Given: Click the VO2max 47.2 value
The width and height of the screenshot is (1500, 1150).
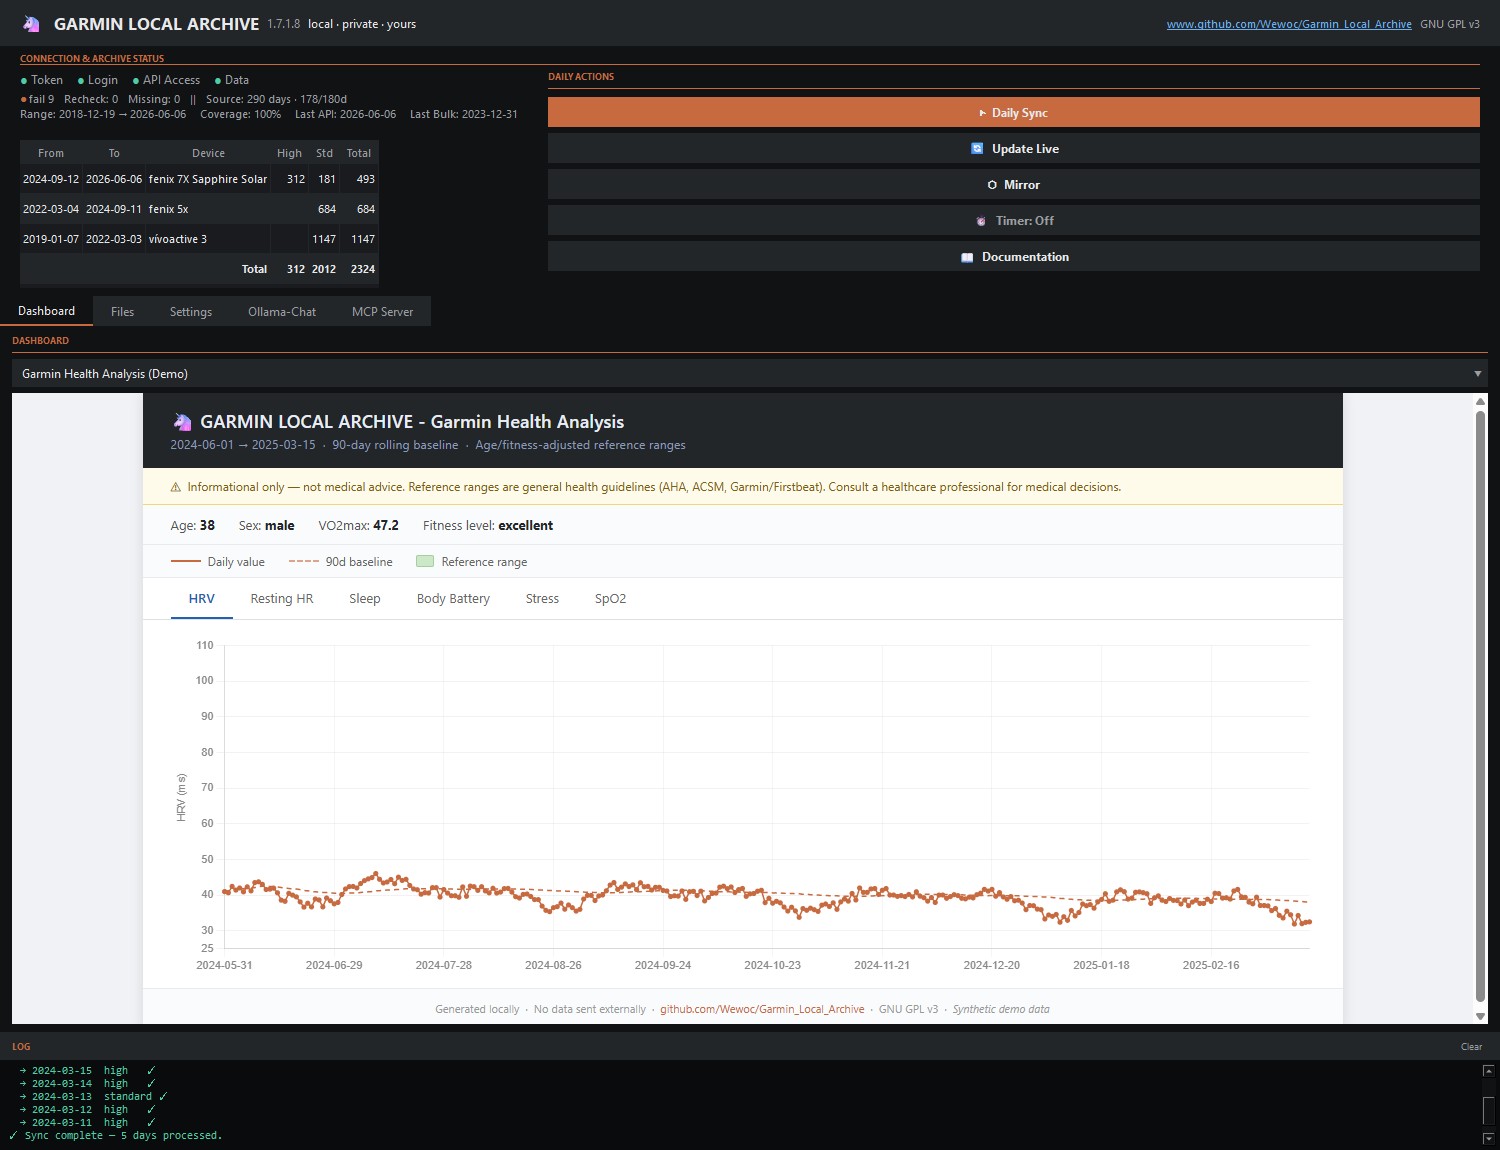Looking at the screenshot, I should point(386,526).
